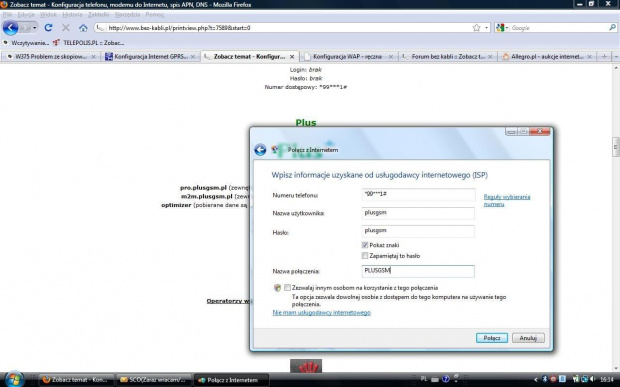Screen dimensions: 620x387
Task: Click the Operatorzy link on page
Action: pos(228,301)
